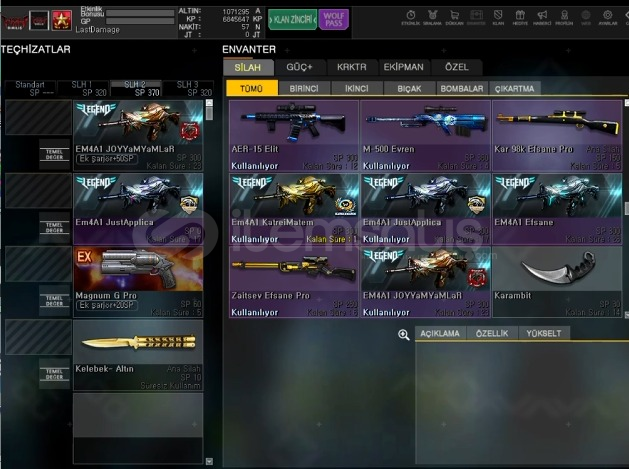629x469 pixels.
Task: Open the Etkinlik stopwatch icon
Action: (x=410, y=18)
